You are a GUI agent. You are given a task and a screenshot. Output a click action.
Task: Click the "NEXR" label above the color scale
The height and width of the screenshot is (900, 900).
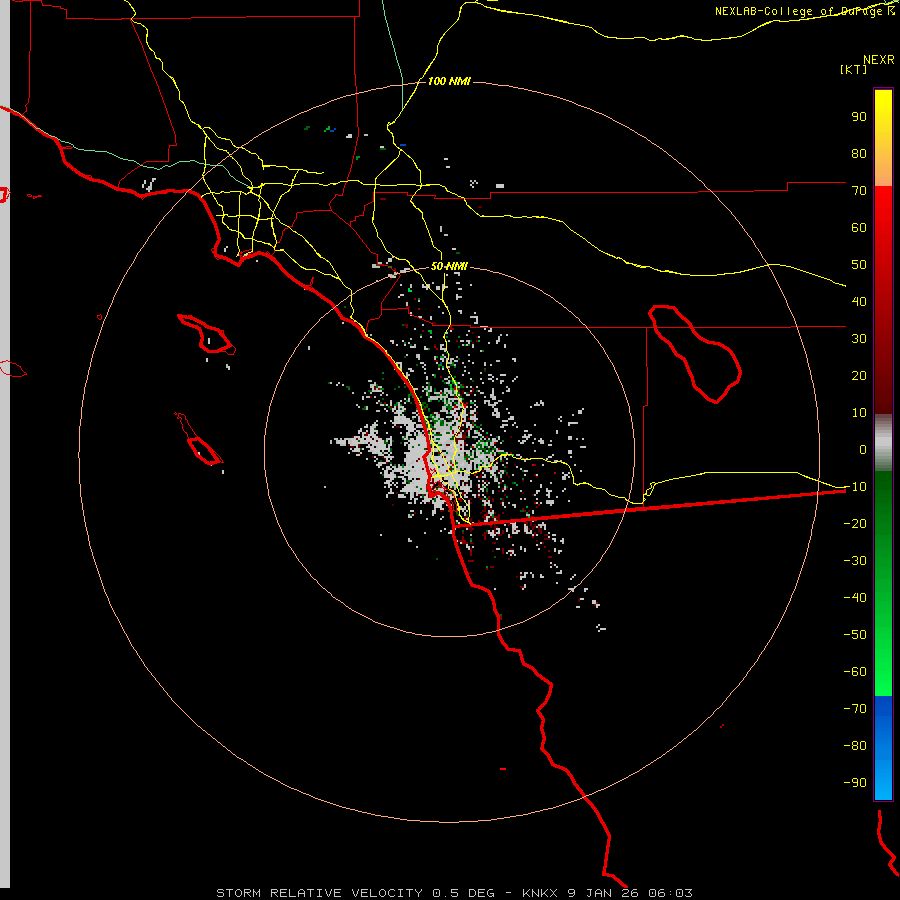[x=878, y=60]
